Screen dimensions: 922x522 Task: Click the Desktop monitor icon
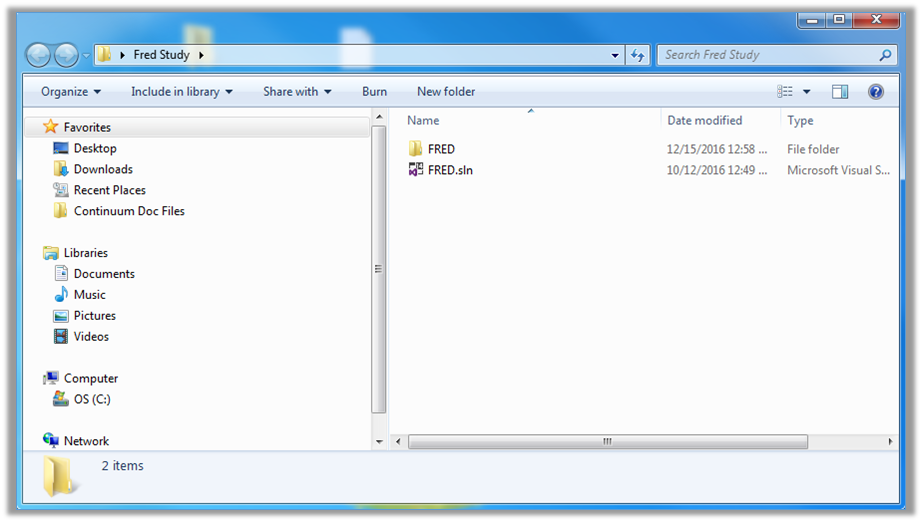click(x=61, y=148)
